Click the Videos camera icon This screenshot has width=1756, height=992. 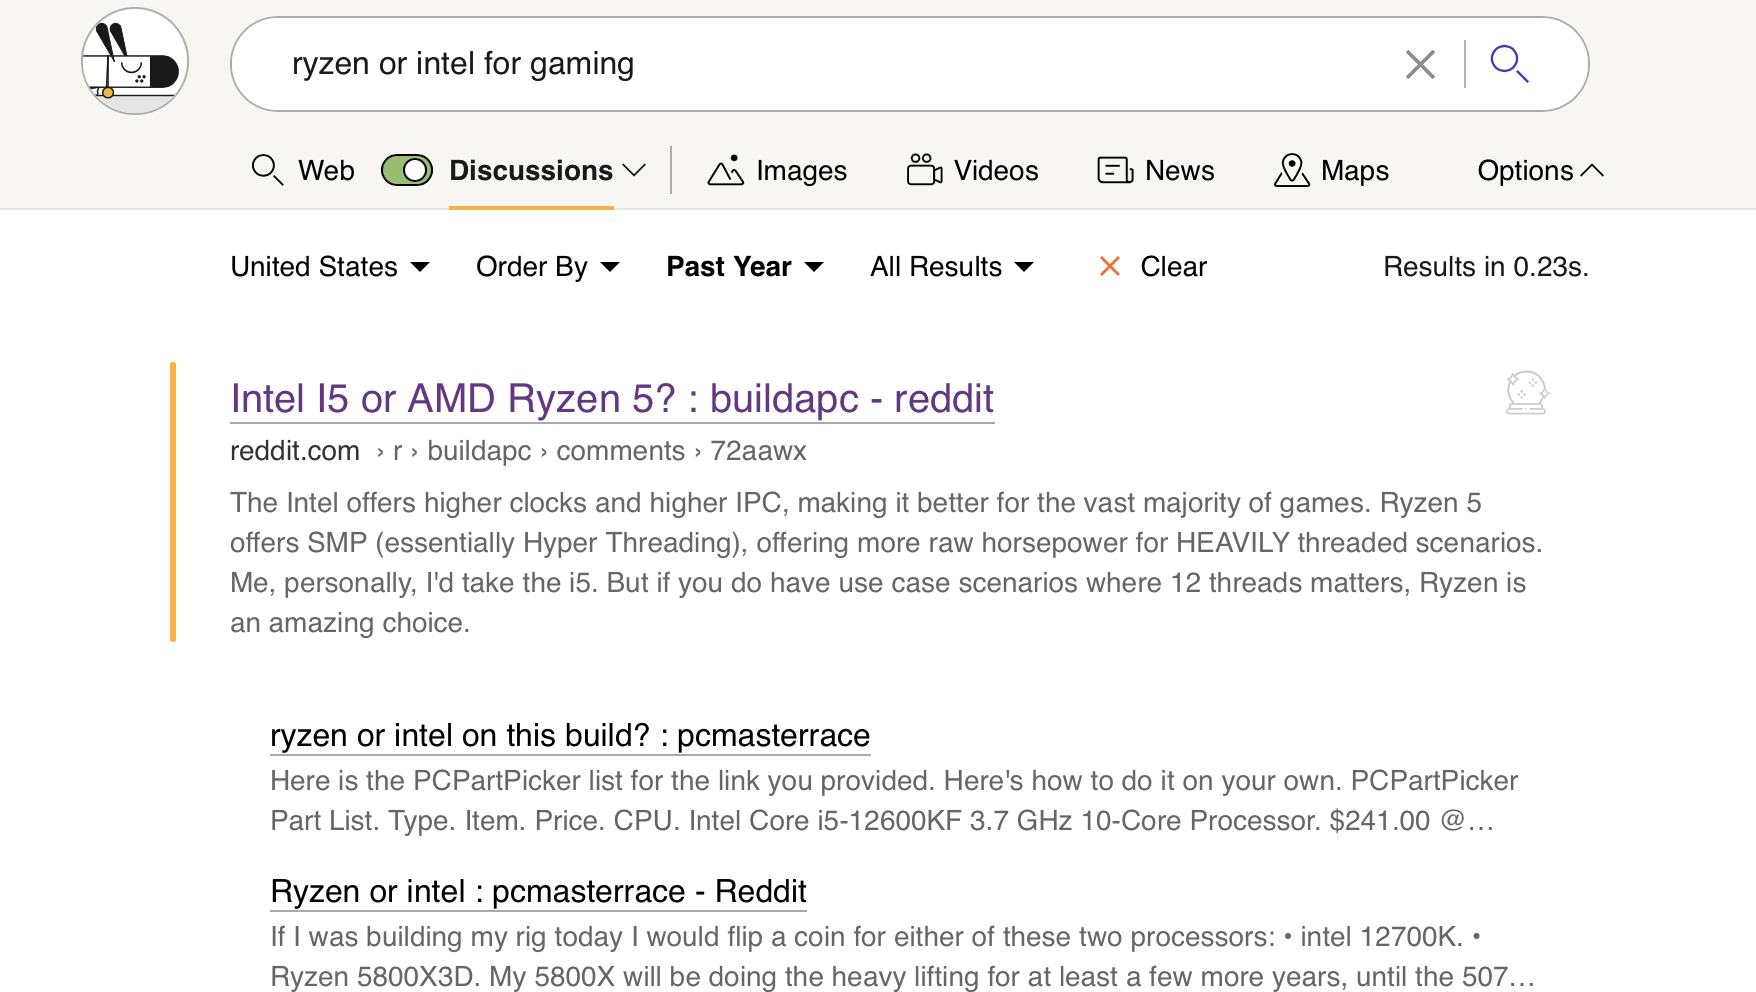point(923,170)
